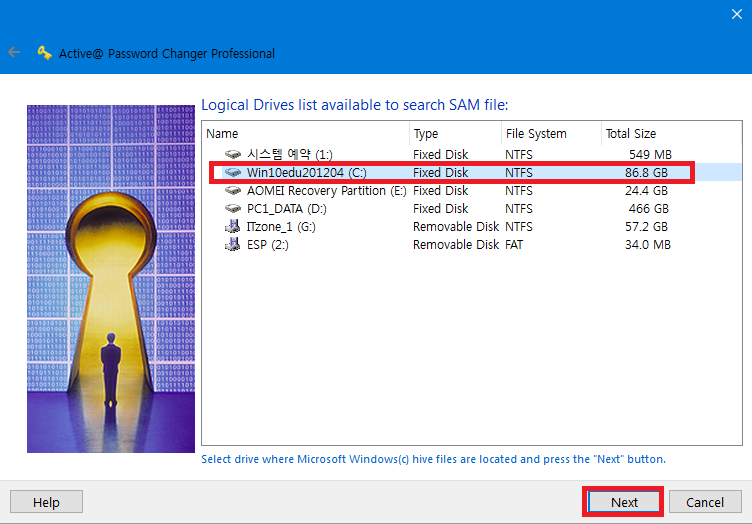Click the disk icon of PC1_DATA (D:)
The image size is (752, 524).
[x=233, y=209]
